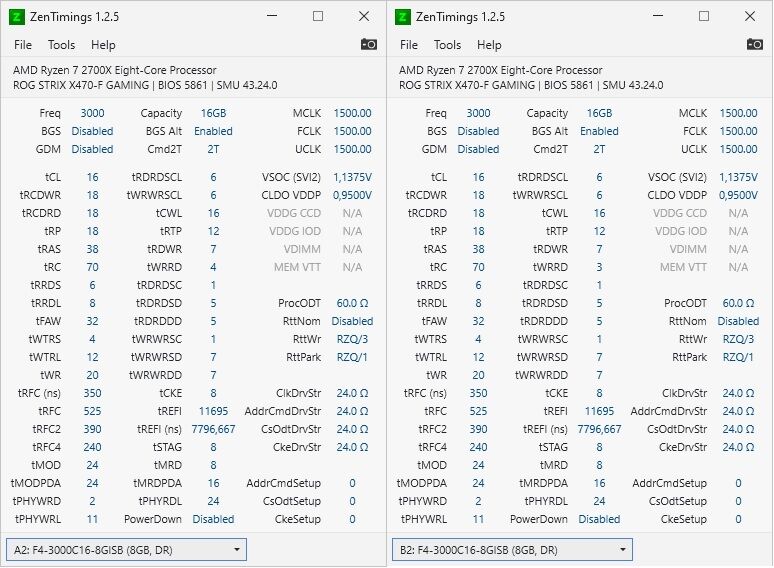Screen dimensions: 774x568
Task: Click the Freq value 3000 in left window
Action: tap(92, 113)
